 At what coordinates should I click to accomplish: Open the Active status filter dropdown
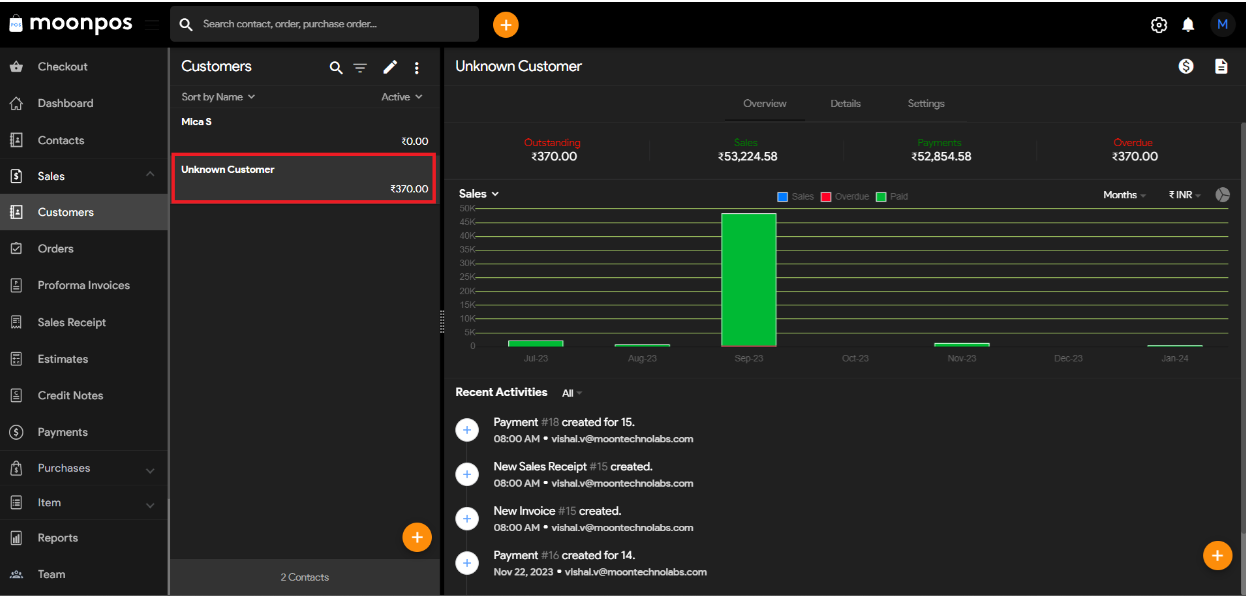coord(401,96)
